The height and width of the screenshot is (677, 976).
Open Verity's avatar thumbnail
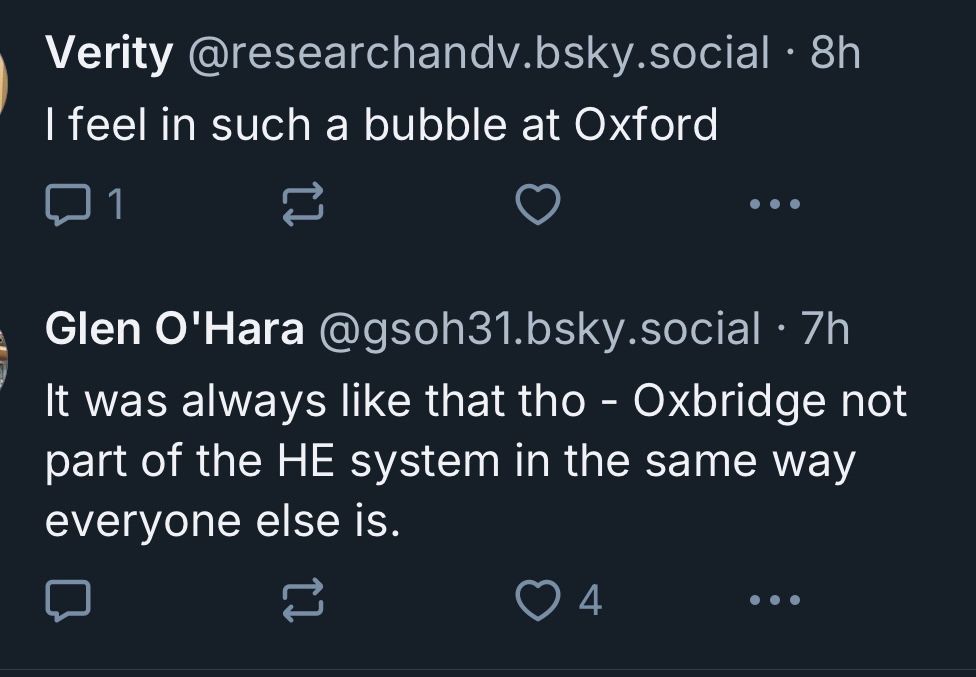(x=5, y=80)
